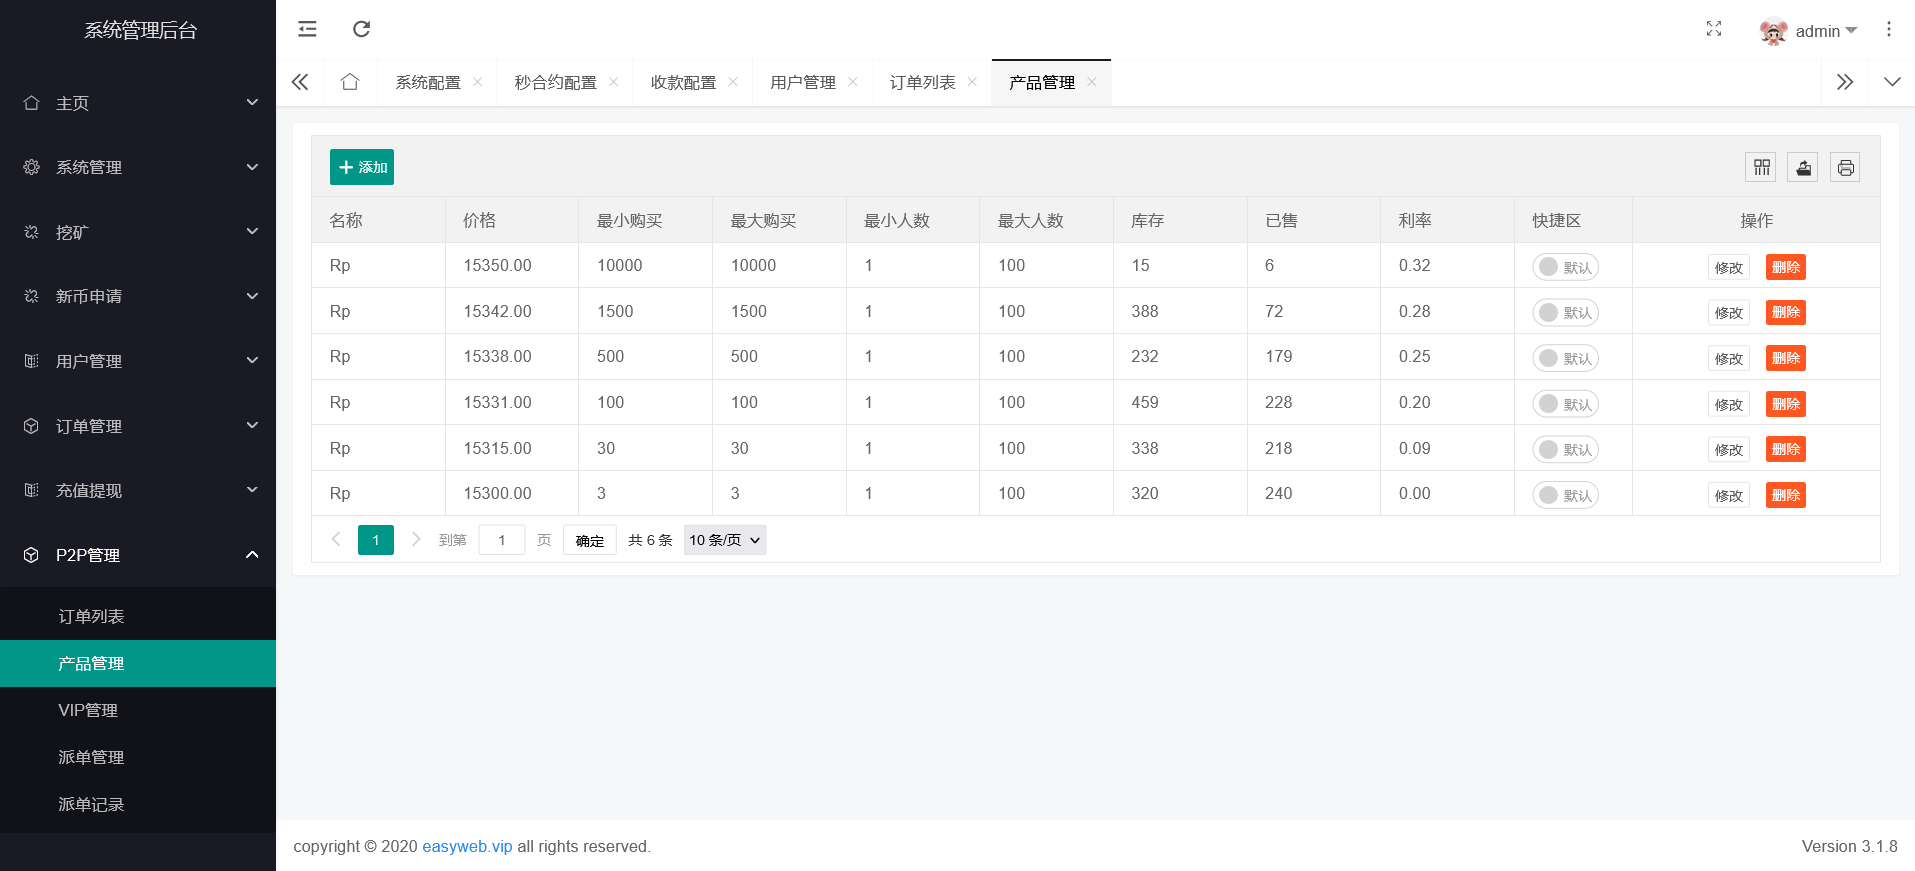The image size is (1915, 871).
Task: Toggle the shortcut switch for the 15350.00 row
Action: click(1565, 267)
